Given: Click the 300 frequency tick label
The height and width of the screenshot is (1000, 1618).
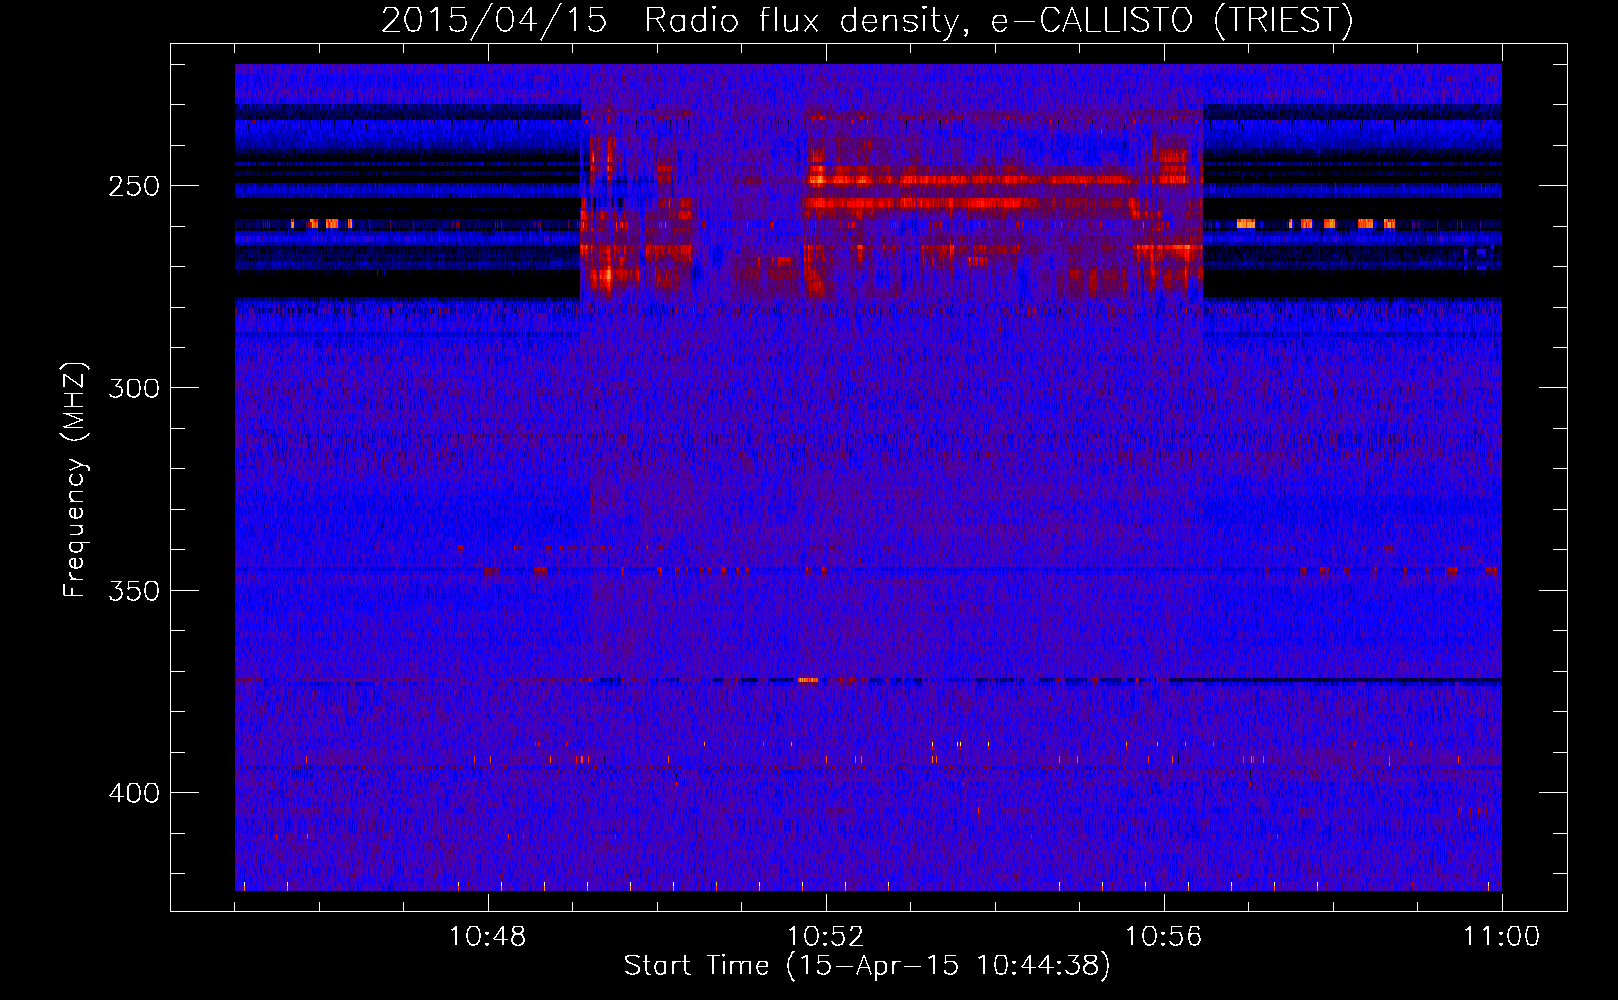Looking at the screenshot, I should pos(134,388).
